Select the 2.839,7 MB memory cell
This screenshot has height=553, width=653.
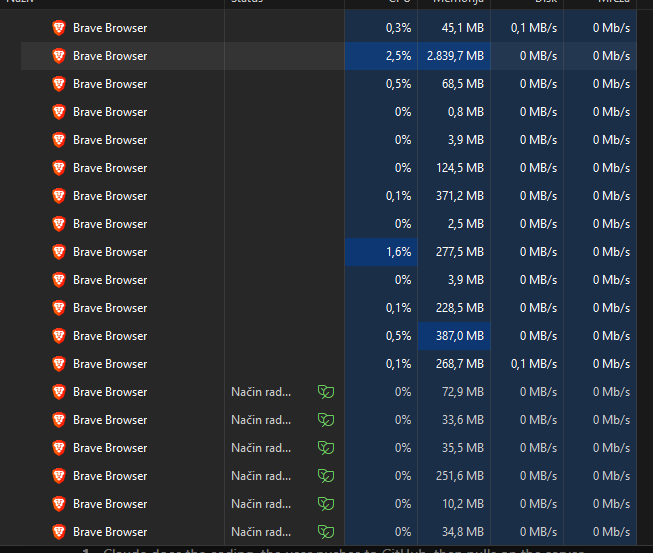coord(454,56)
